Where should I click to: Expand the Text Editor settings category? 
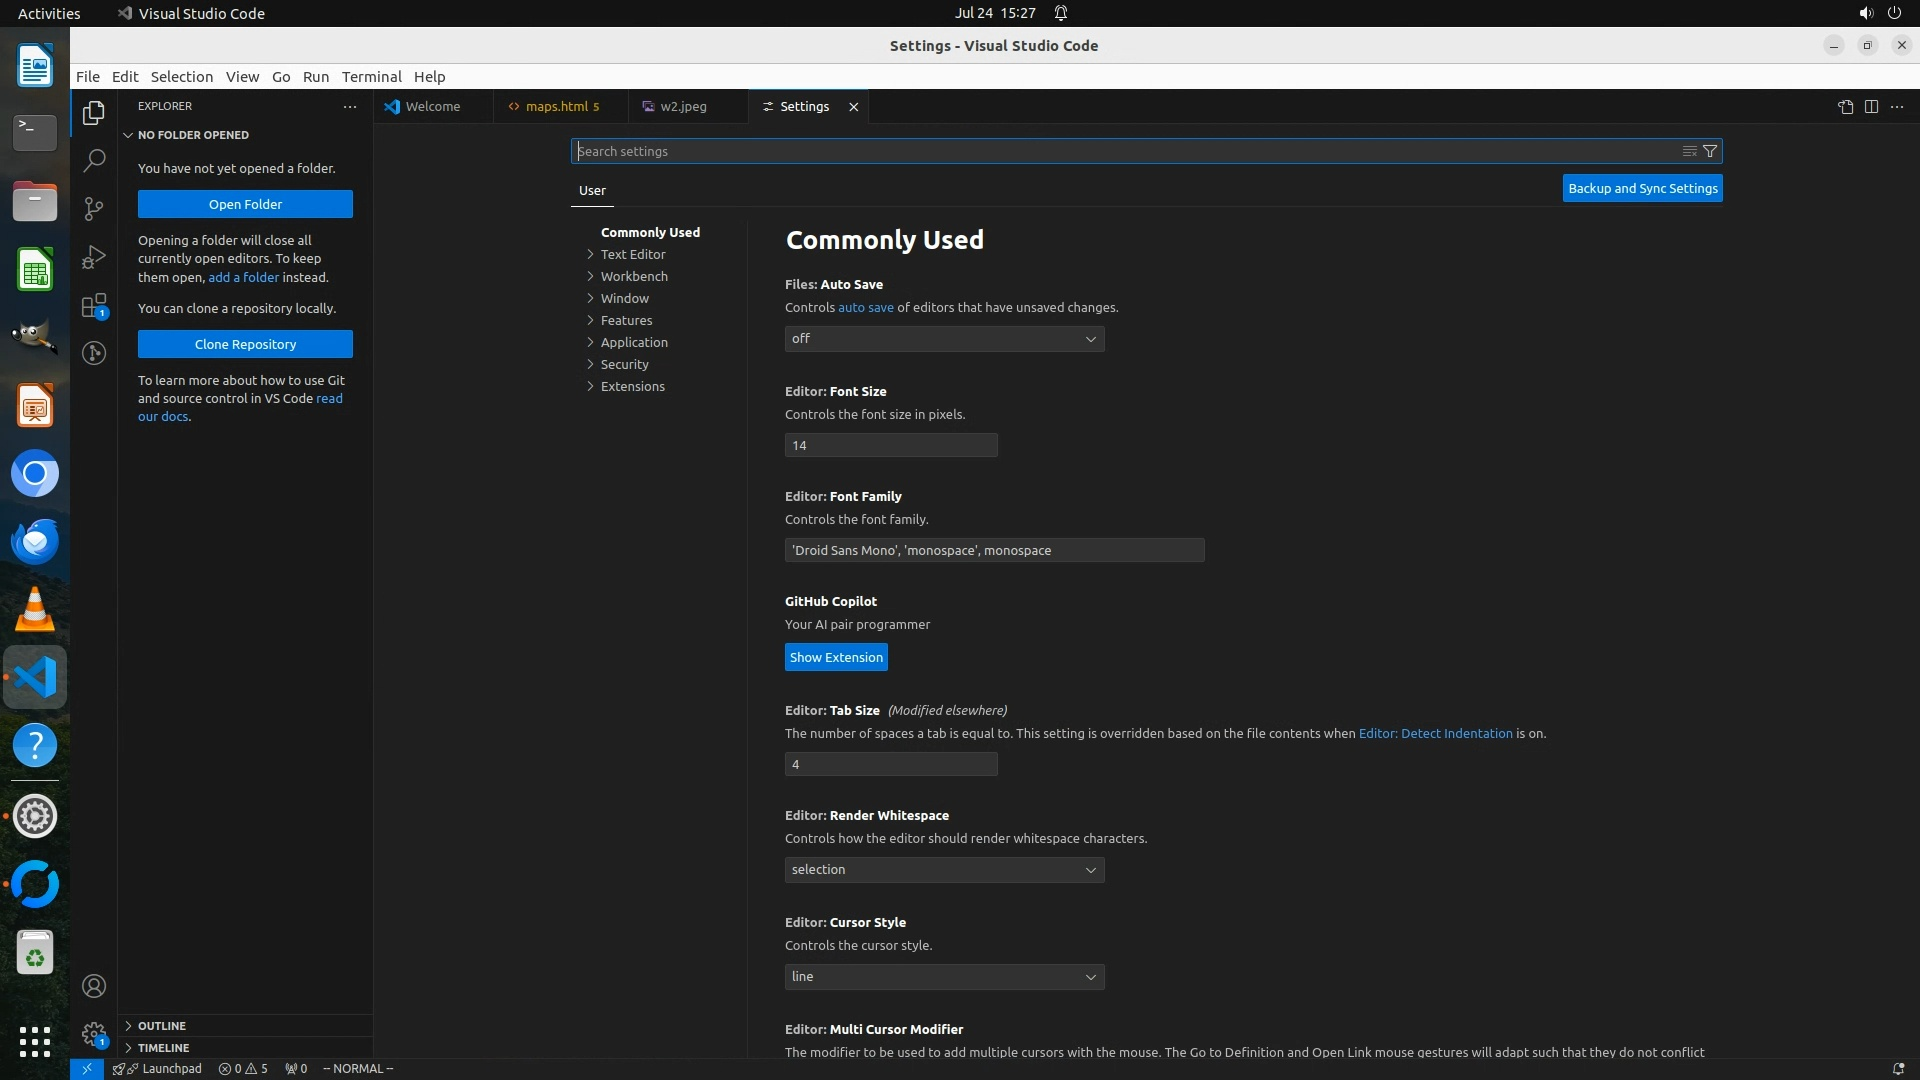[x=632, y=254]
